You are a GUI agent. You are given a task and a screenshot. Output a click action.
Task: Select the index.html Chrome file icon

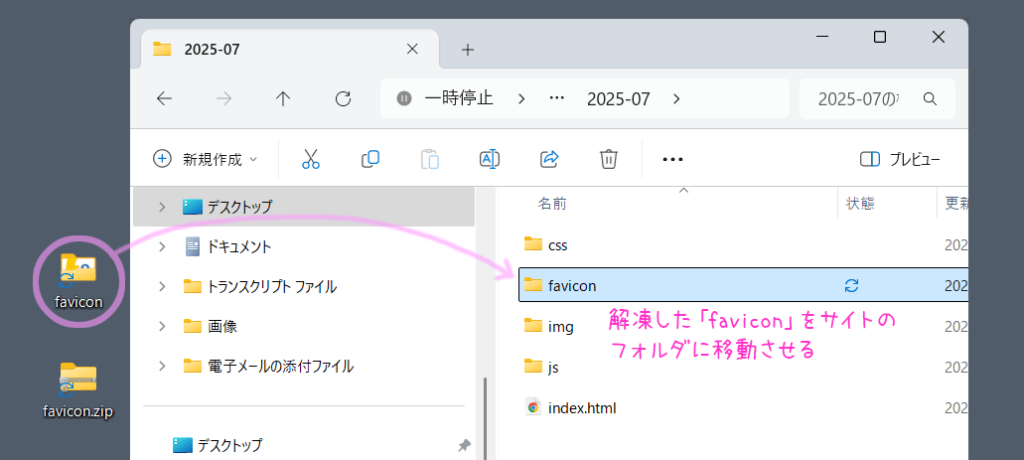pos(534,407)
